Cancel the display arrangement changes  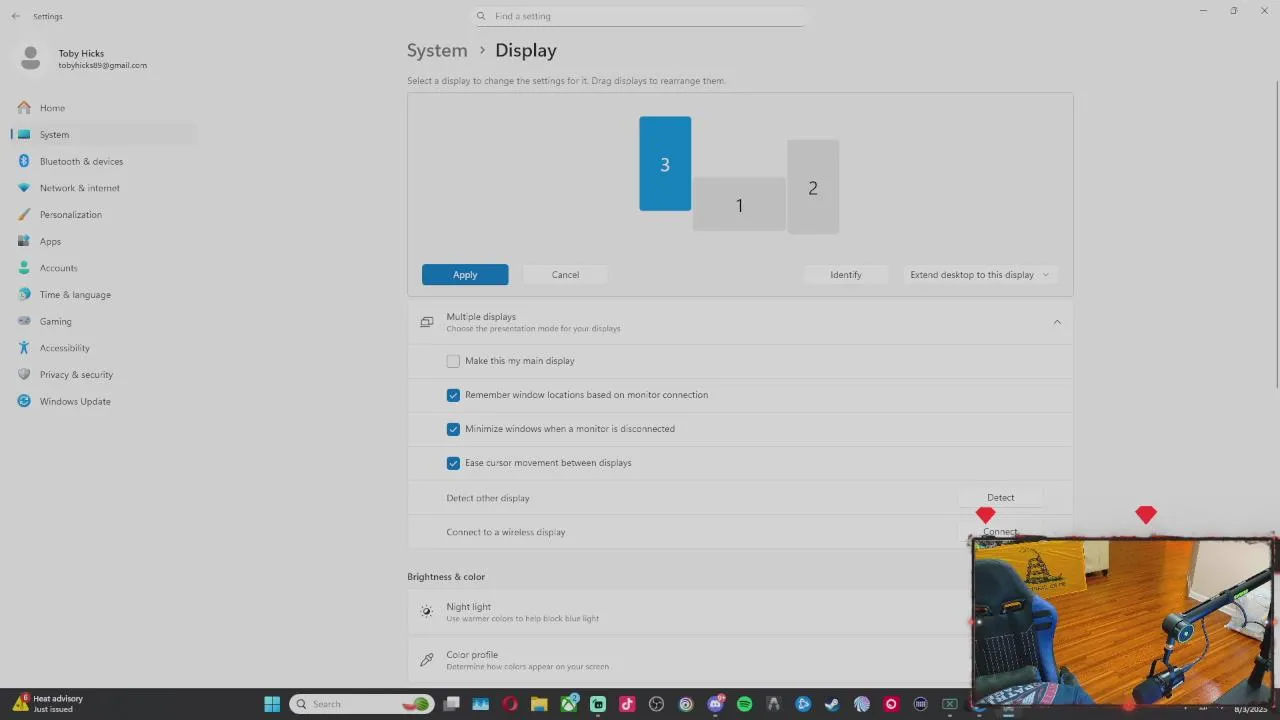565,274
